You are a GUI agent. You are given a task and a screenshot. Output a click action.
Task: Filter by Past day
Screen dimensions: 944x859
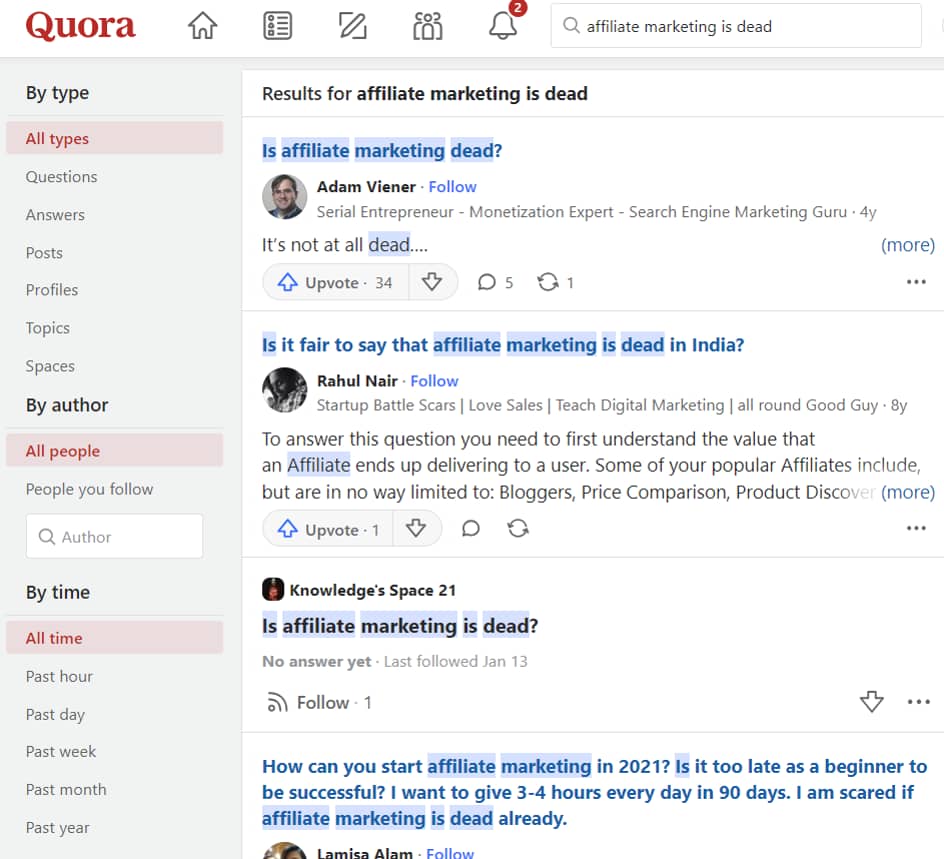click(x=55, y=714)
